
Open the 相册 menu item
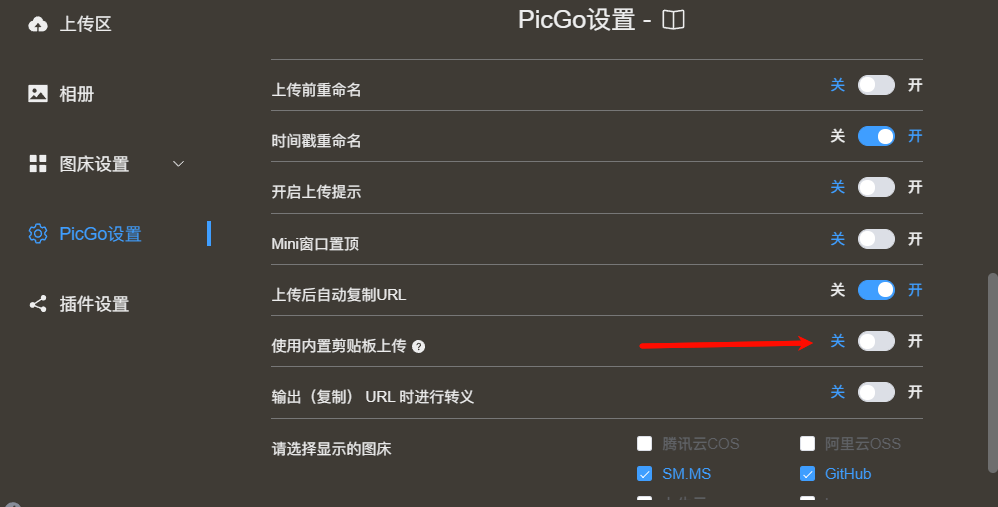77,94
